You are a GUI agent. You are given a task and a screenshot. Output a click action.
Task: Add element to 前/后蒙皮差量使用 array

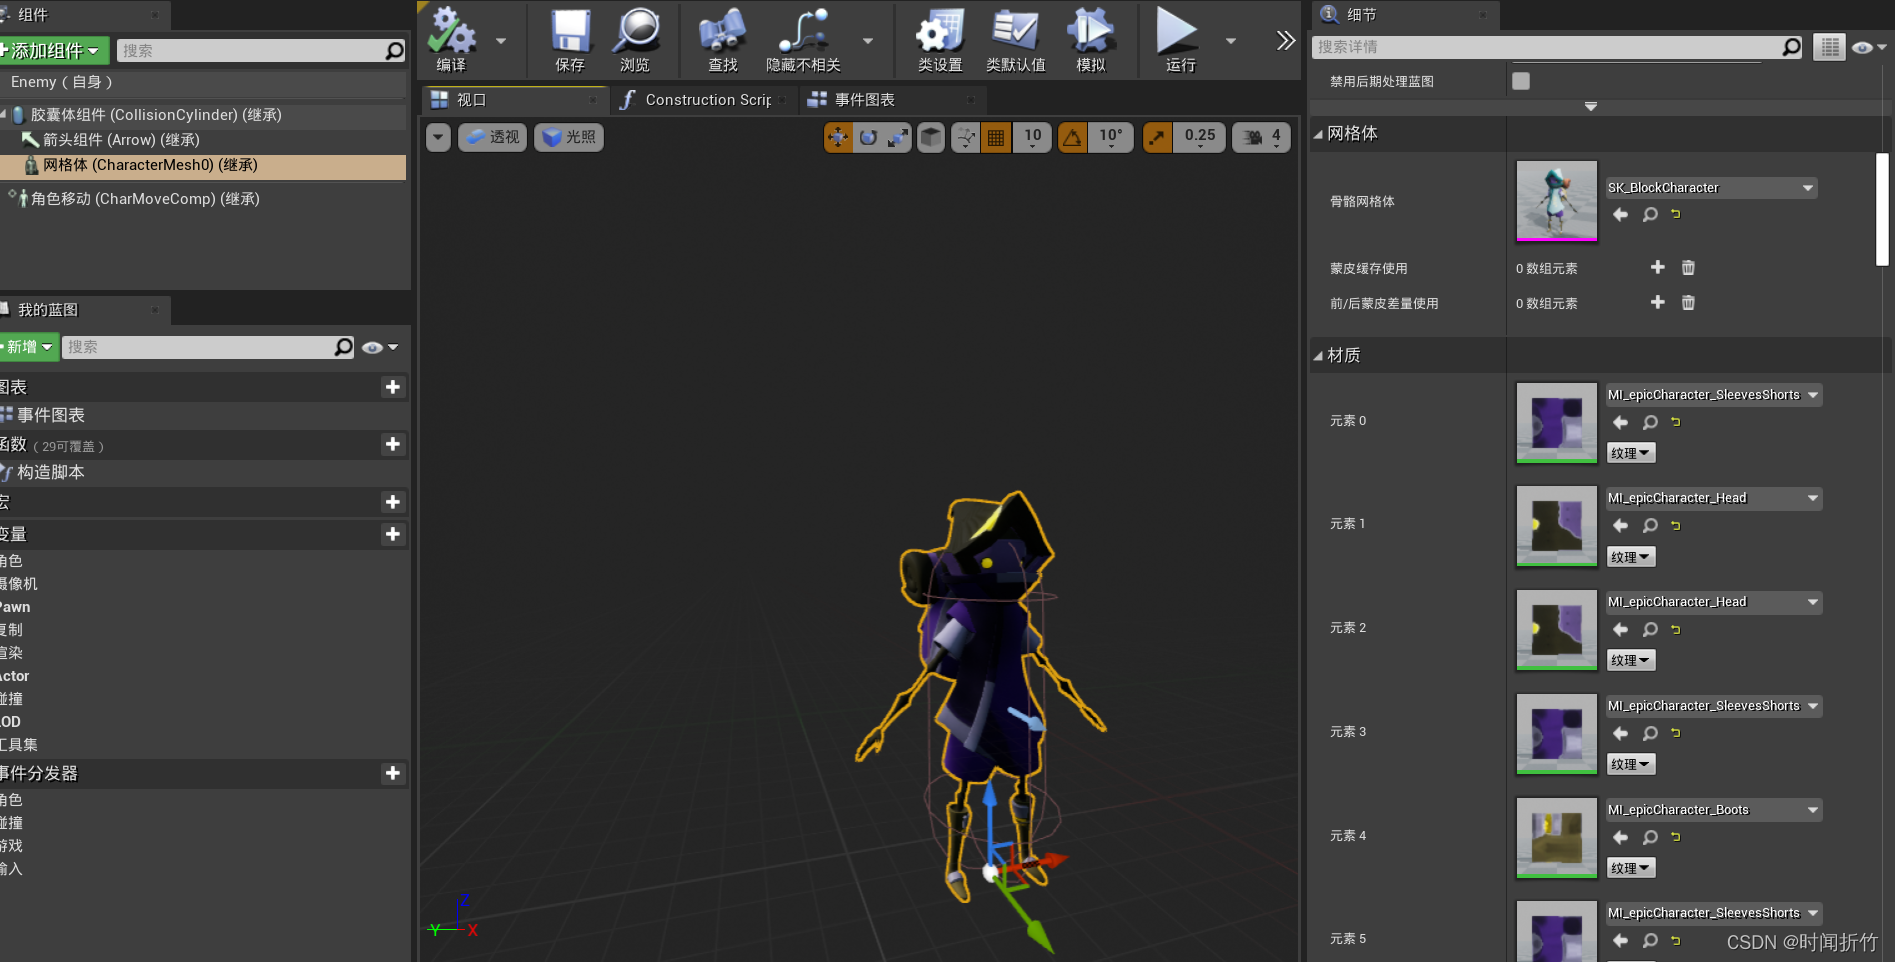tap(1657, 302)
